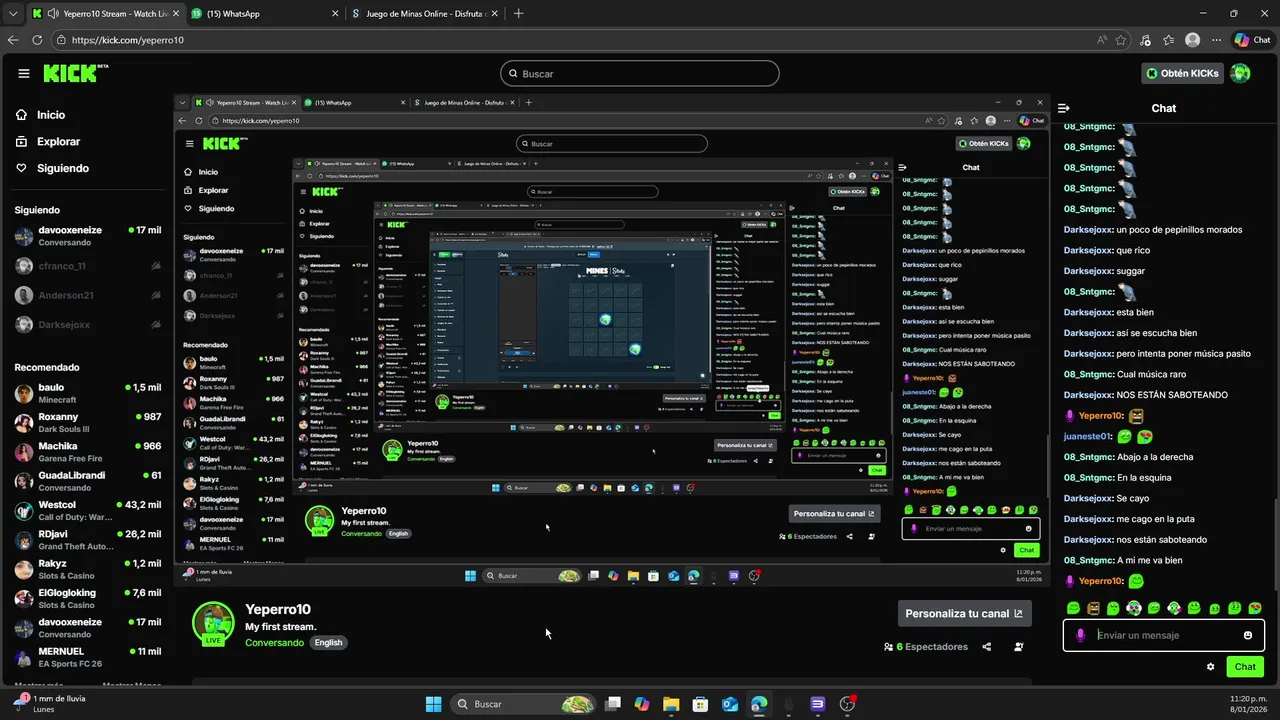Click the purple microphone icon in chat
The width and height of the screenshot is (1280, 720).
[1080, 635]
